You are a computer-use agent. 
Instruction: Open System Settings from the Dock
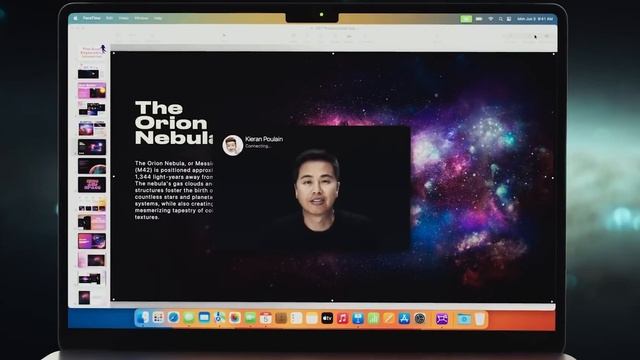(x=420, y=318)
